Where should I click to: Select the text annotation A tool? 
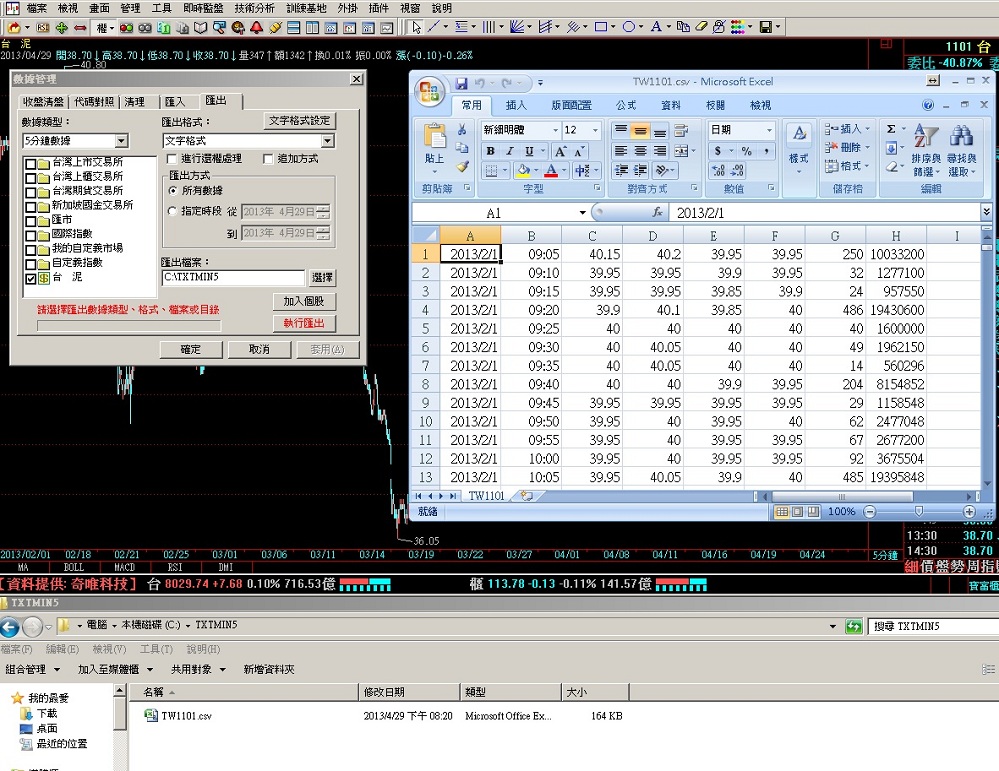[656, 27]
